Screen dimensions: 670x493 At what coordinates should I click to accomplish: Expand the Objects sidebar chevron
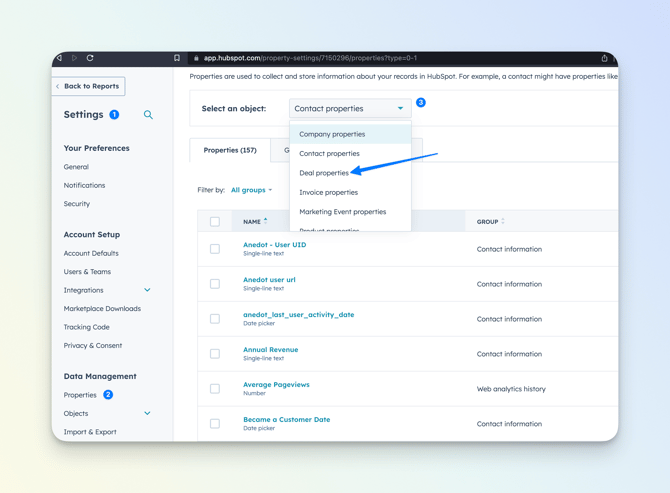point(147,413)
